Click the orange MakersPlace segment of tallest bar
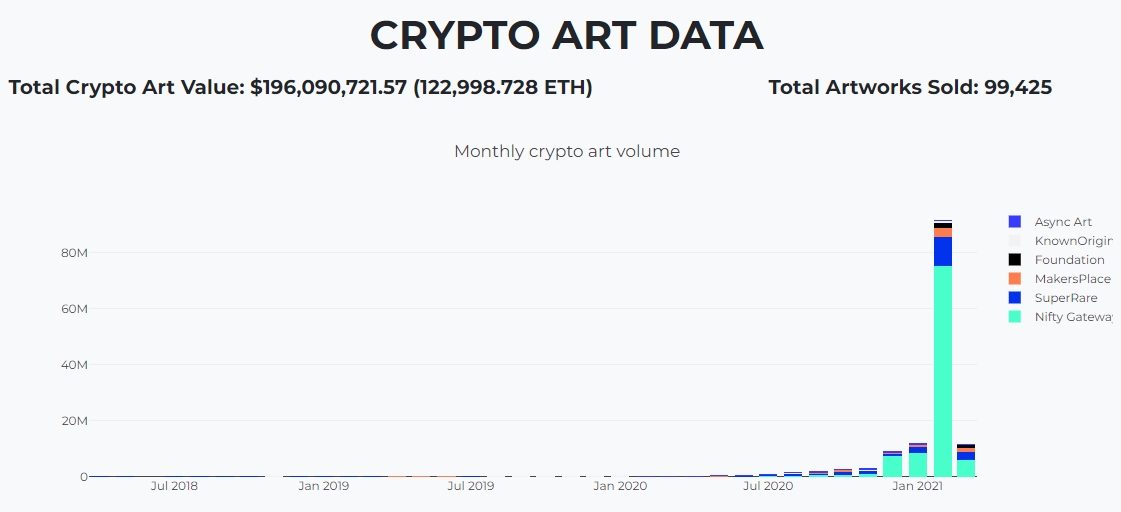This screenshot has width=1121, height=512. coord(943,232)
